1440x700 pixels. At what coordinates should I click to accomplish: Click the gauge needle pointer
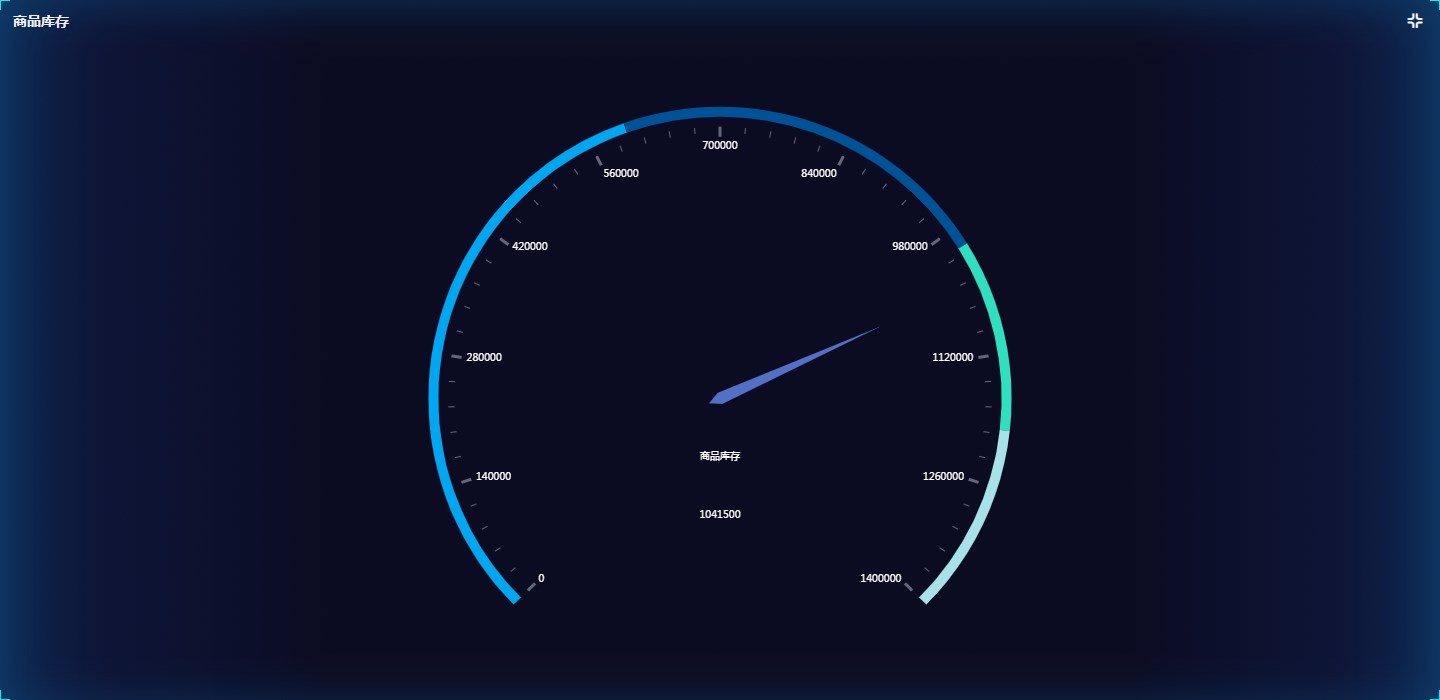click(x=800, y=364)
